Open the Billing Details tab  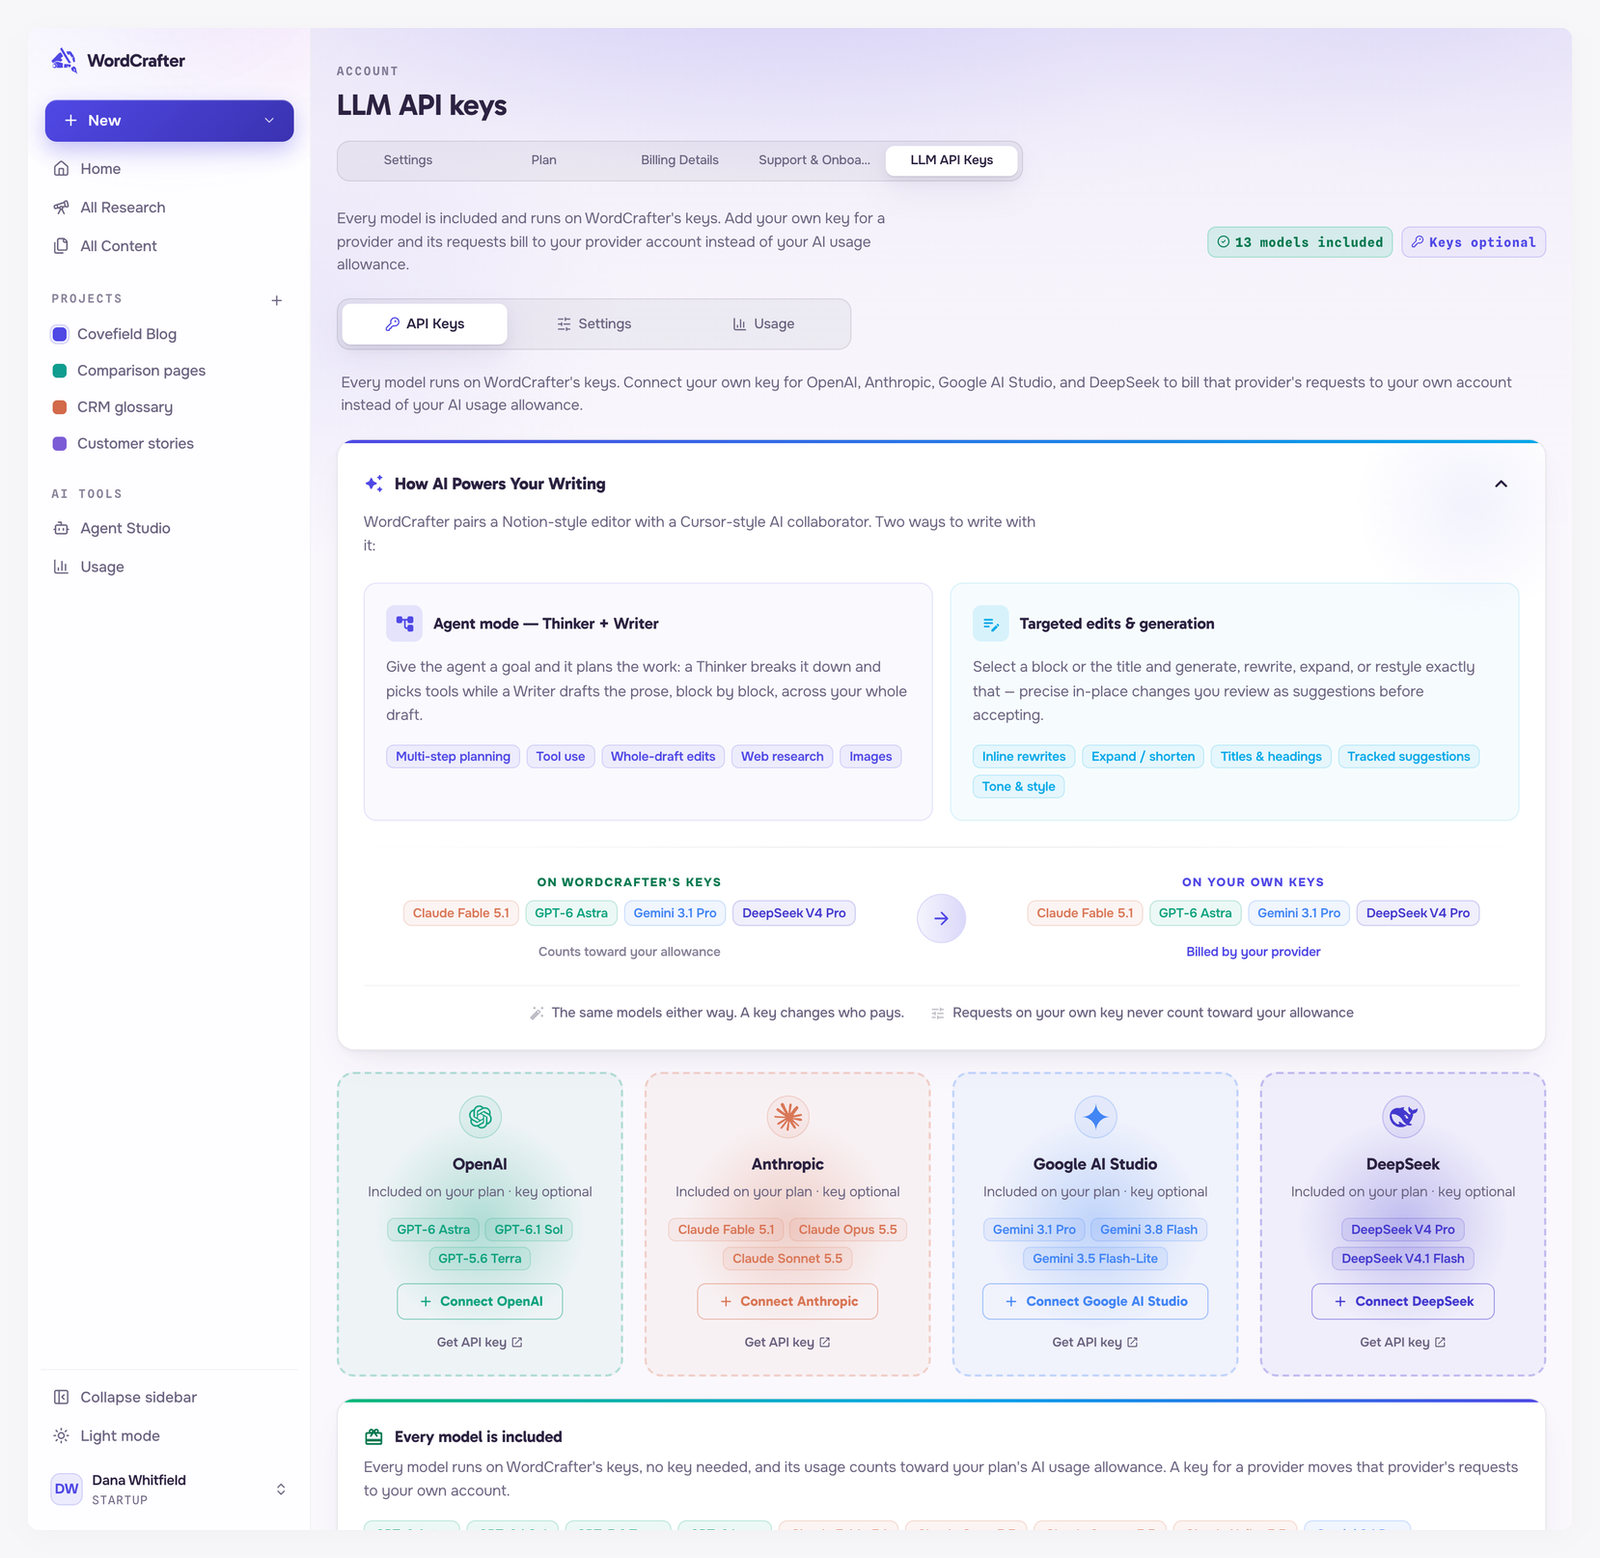point(680,160)
